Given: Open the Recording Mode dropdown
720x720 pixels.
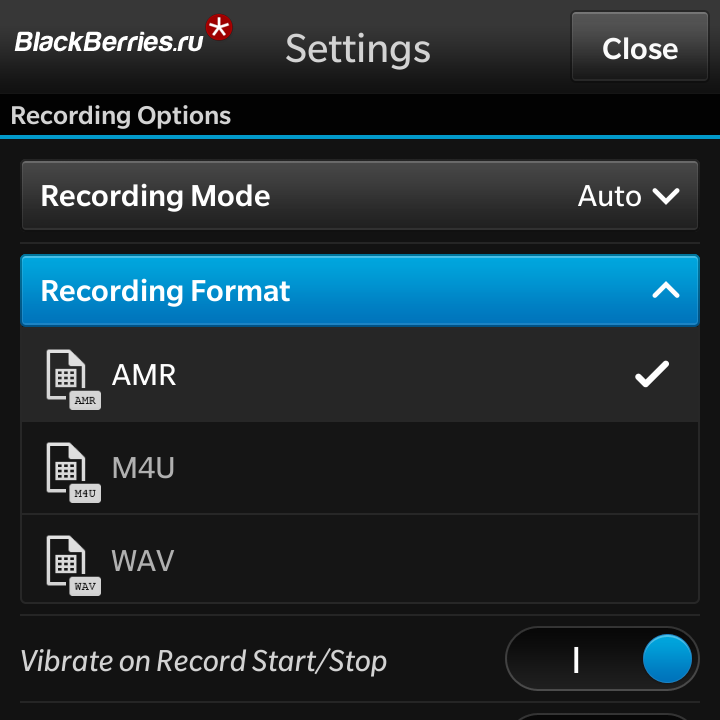Looking at the screenshot, I should coord(360,195).
